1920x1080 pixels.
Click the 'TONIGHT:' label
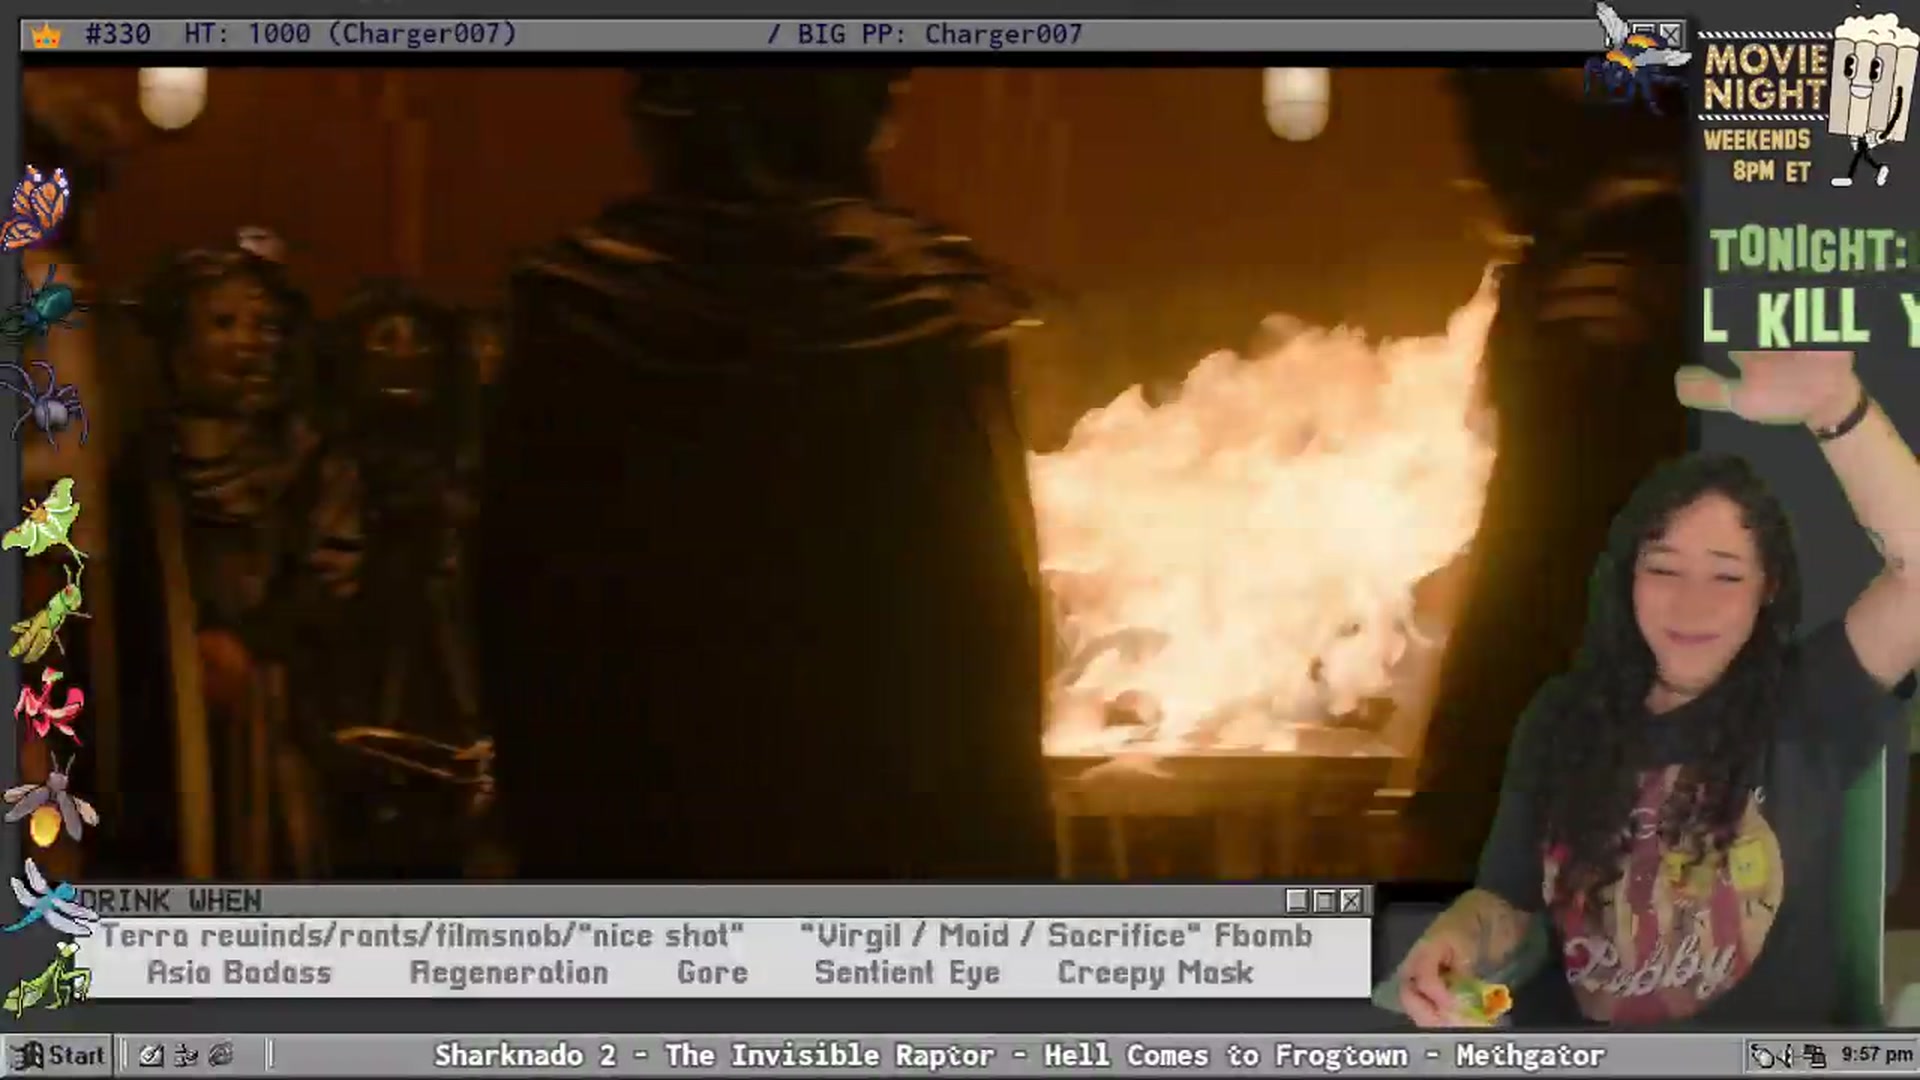pos(1808,251)
